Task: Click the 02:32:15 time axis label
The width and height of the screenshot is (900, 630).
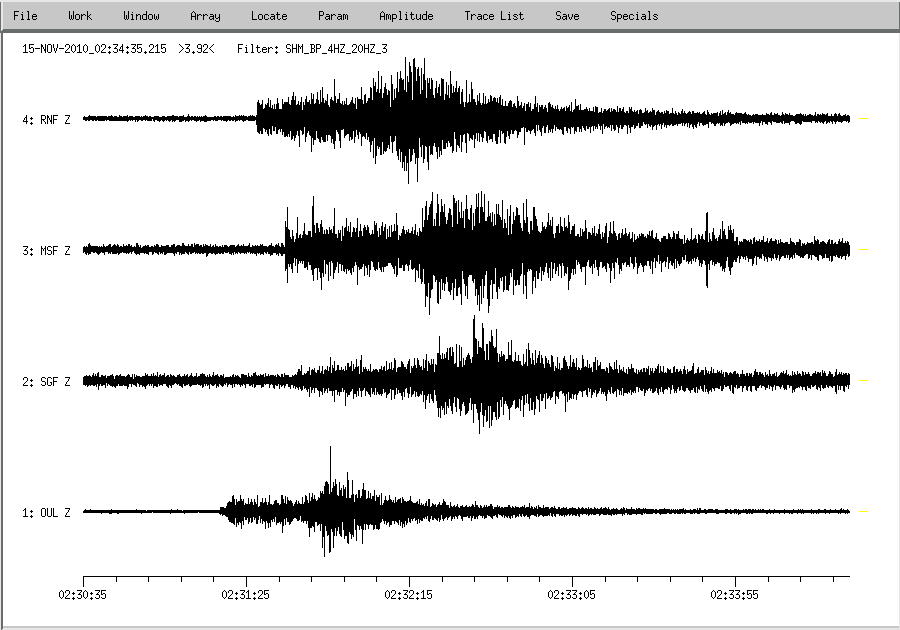Action: [409, 594]
